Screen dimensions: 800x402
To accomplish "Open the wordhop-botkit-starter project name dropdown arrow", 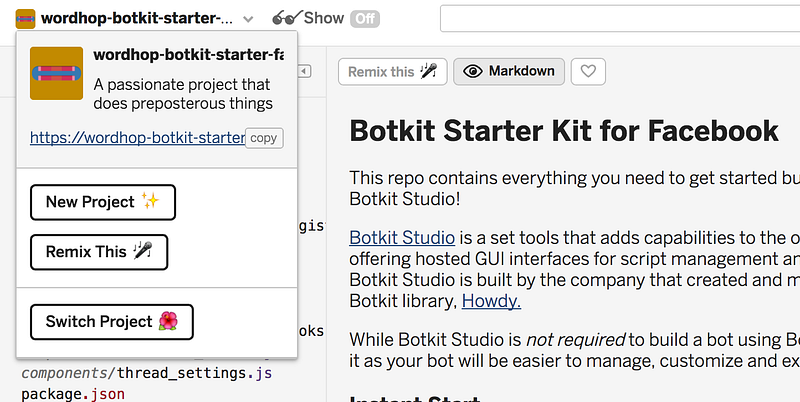I will coord(248,19).
